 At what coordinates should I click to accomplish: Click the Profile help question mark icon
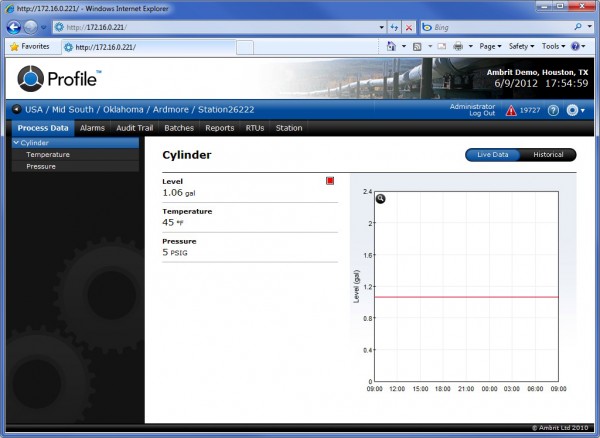pos(553,111)
